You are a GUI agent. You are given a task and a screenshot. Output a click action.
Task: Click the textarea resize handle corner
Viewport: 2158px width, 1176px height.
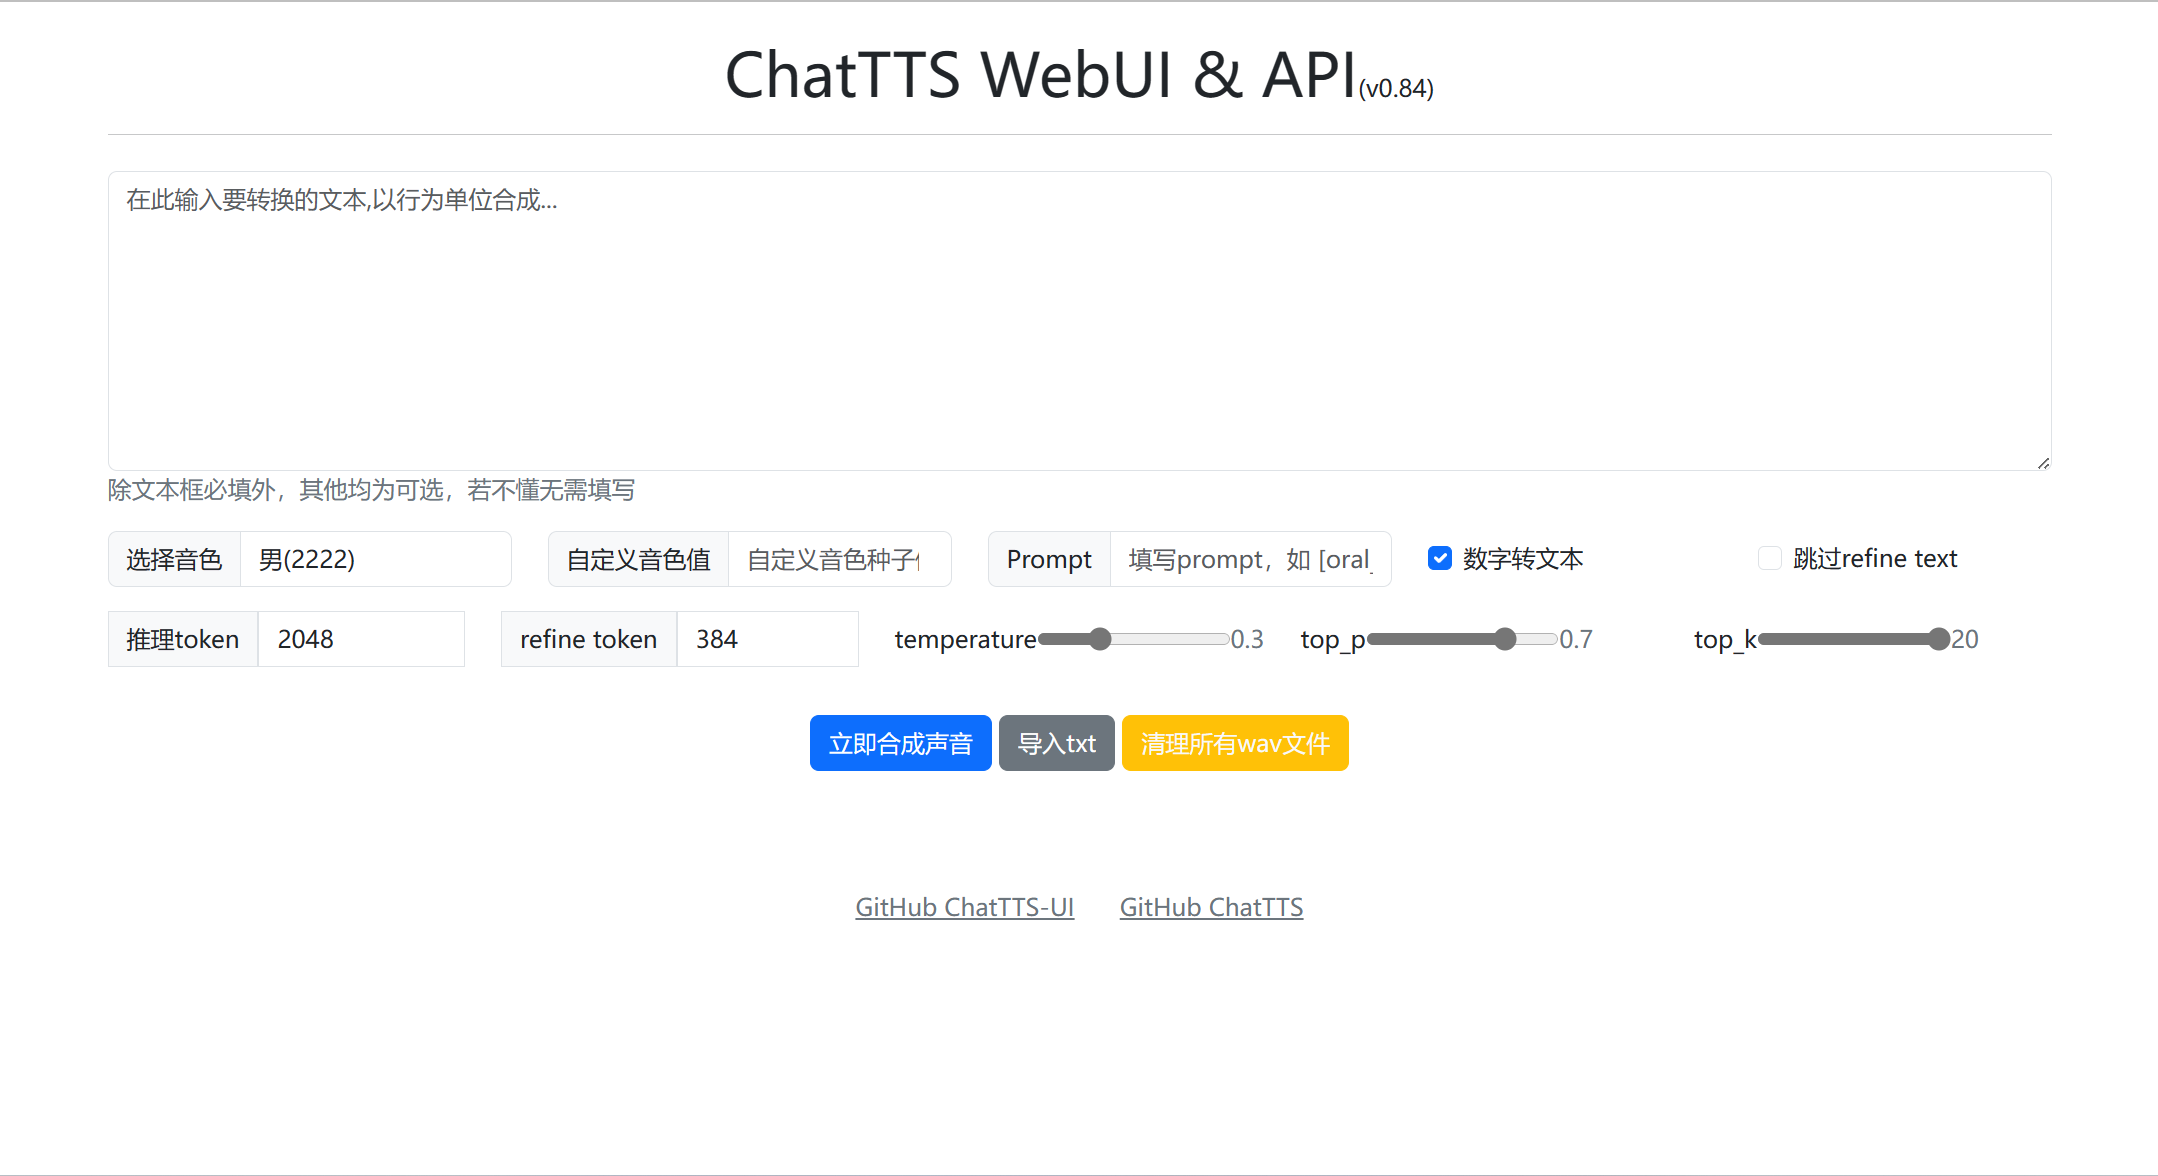coord(2043,462)
